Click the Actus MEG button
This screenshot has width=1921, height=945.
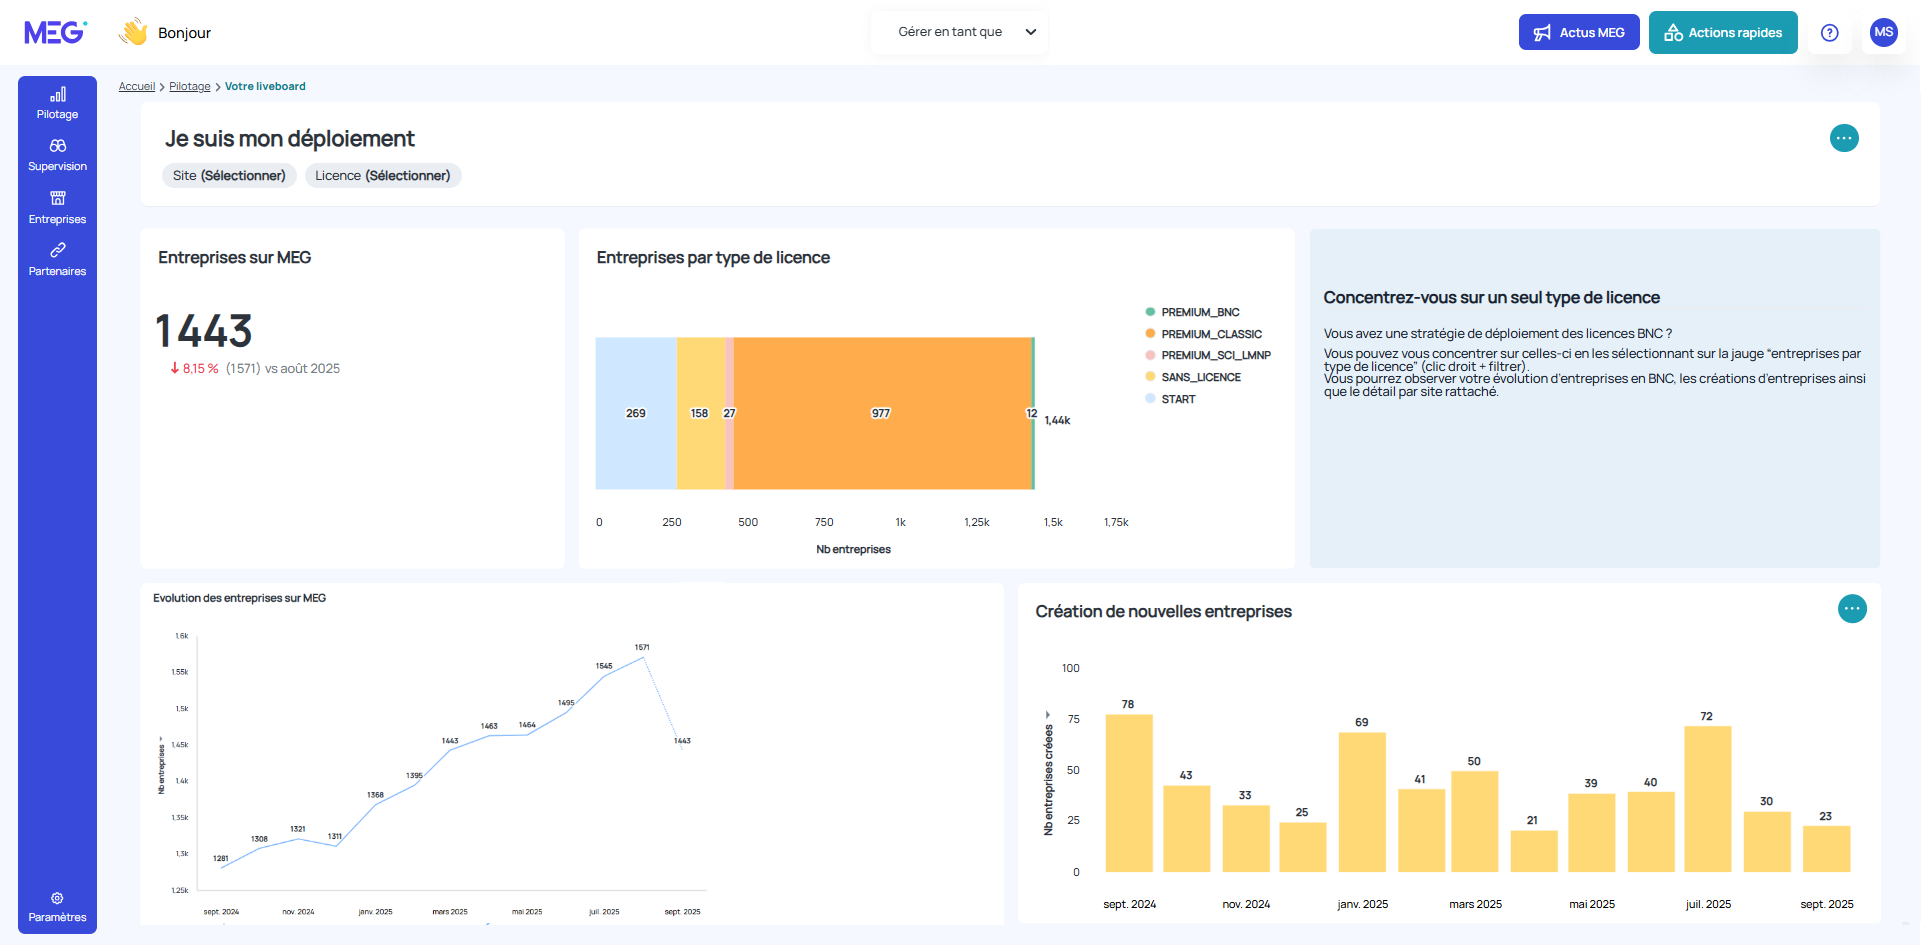tap(1579, 32)
